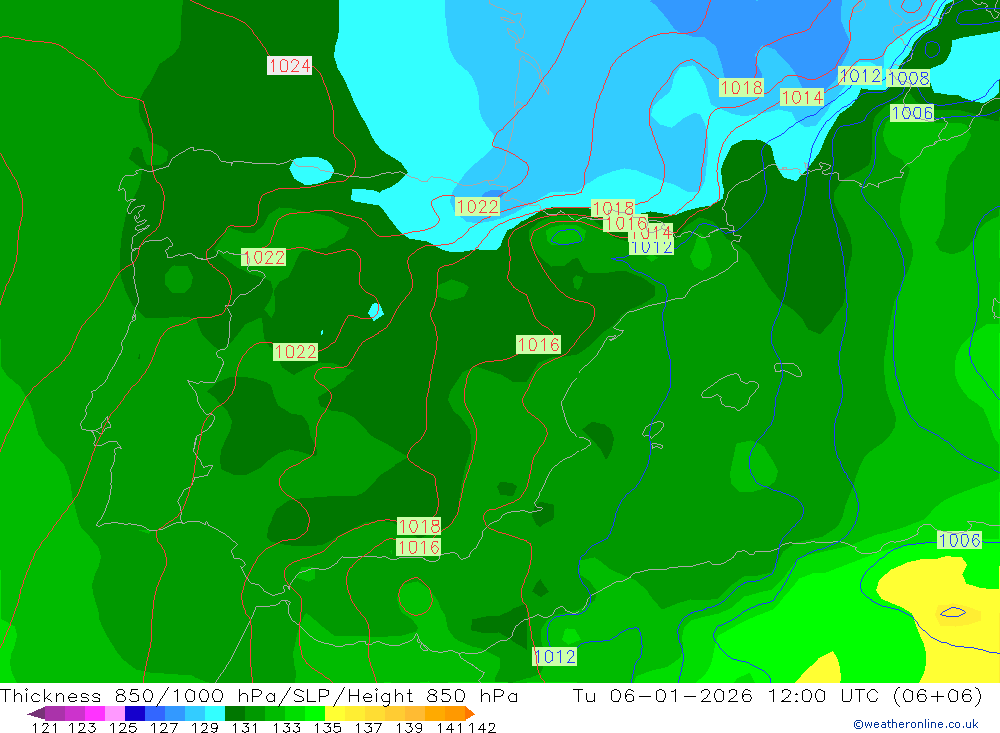Click the purple arrow start of the legend
Screen dimensions: 1000x733
[x=36, y=713]
